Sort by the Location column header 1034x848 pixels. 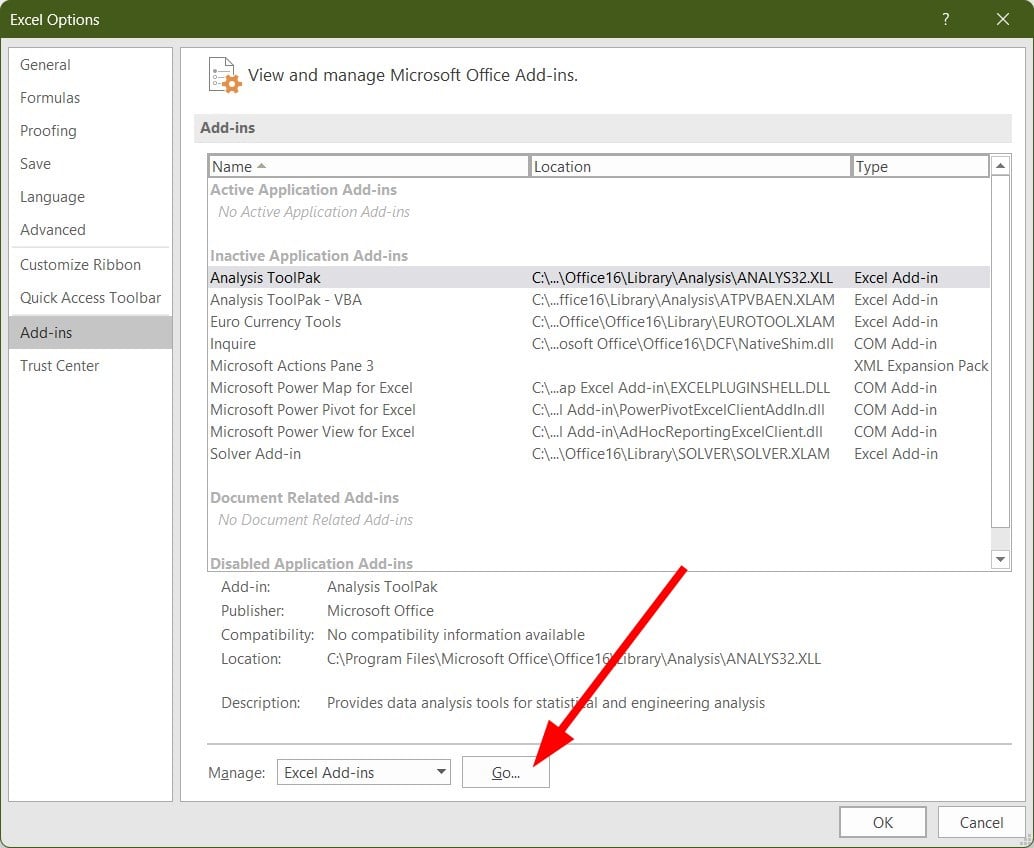(690, 166)
